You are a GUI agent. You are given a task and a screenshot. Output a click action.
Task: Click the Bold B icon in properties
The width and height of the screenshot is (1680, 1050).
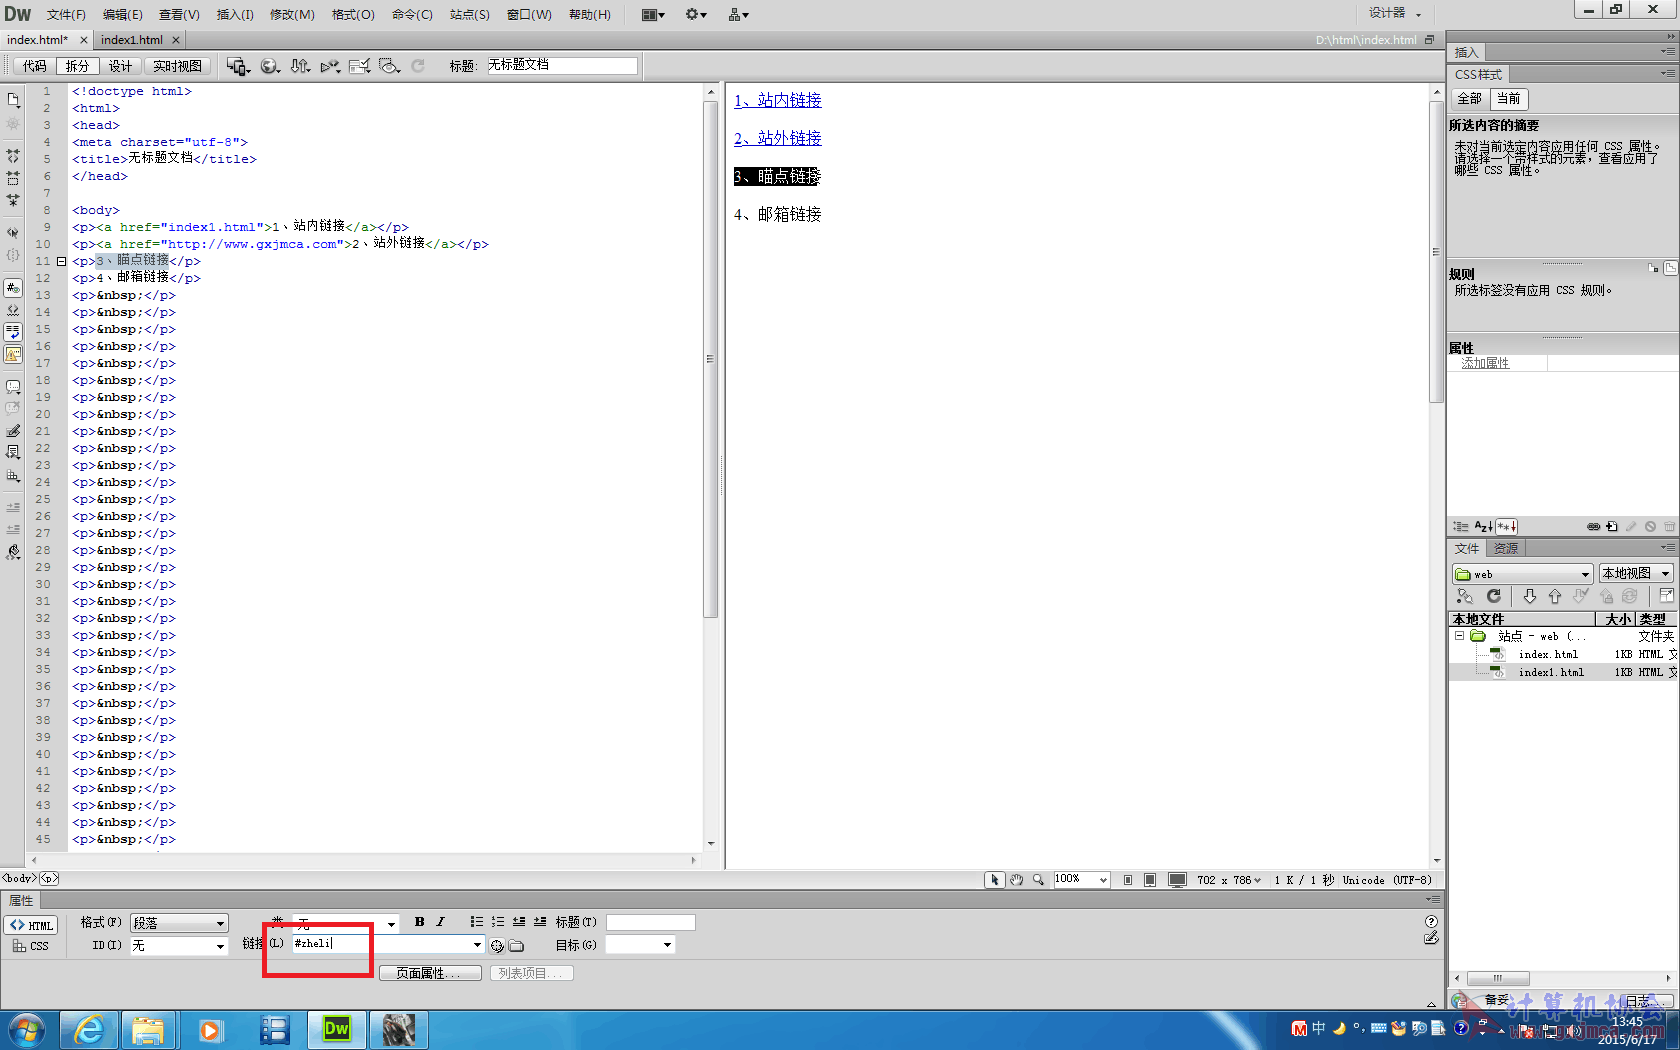click(419, 922)
